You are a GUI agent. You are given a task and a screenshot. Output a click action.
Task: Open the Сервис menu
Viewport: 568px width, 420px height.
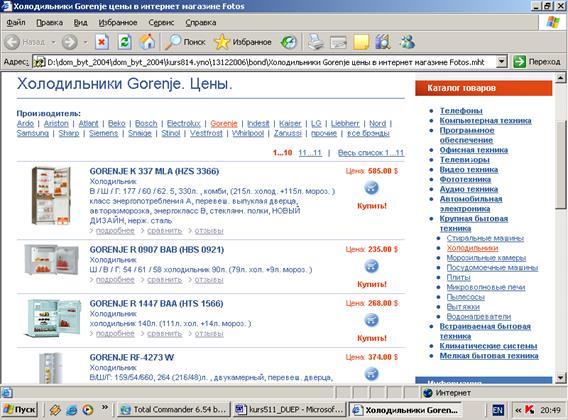(x=161, y=22)
